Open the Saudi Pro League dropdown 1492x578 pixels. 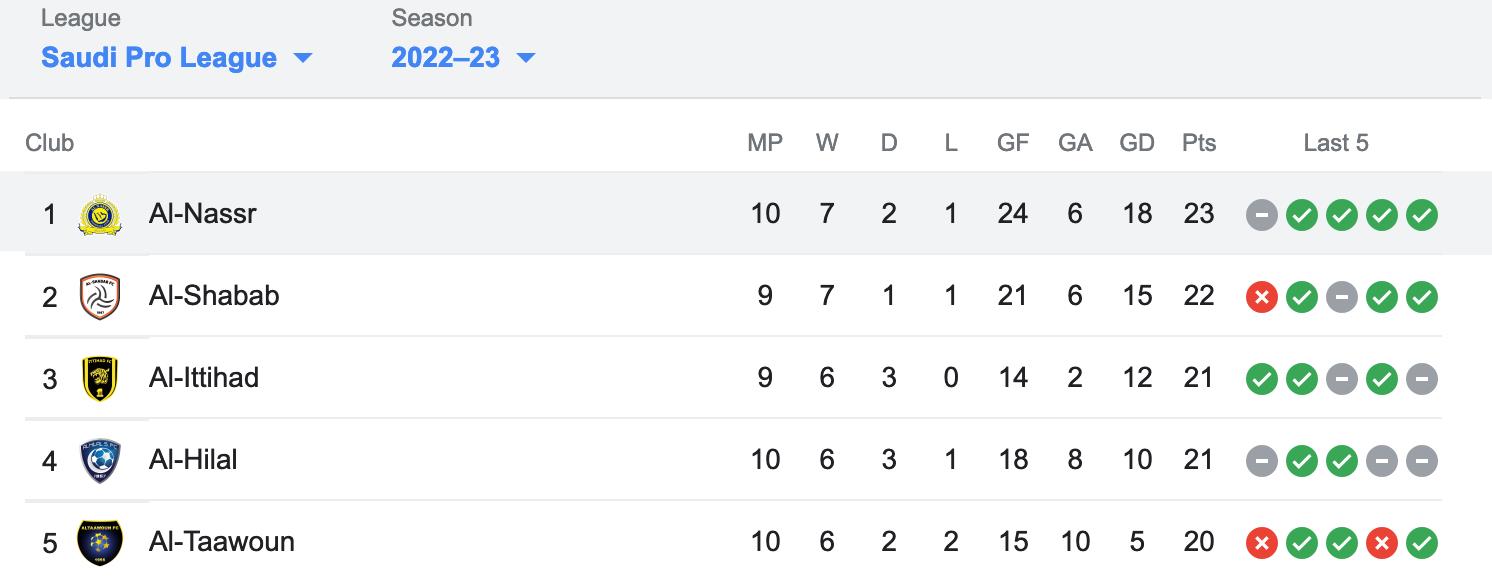[177, 57]
